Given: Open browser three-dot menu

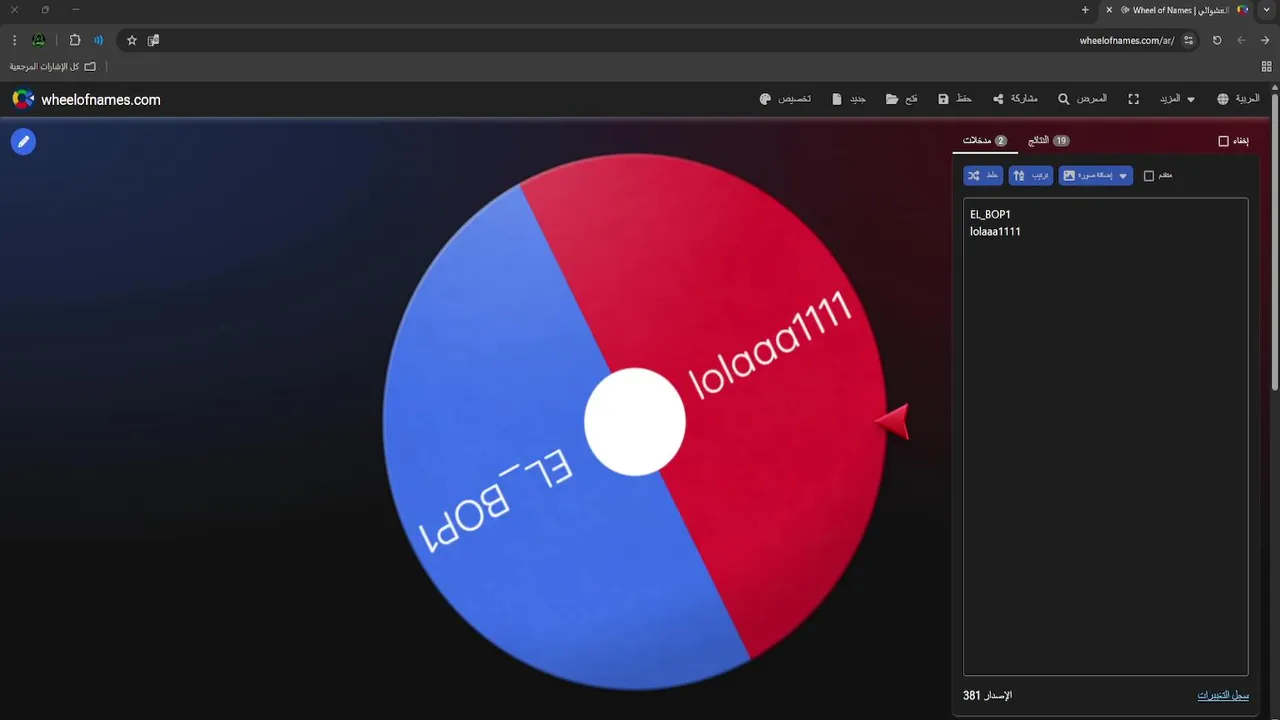Looking at the screenshot, I should (14, 40).
